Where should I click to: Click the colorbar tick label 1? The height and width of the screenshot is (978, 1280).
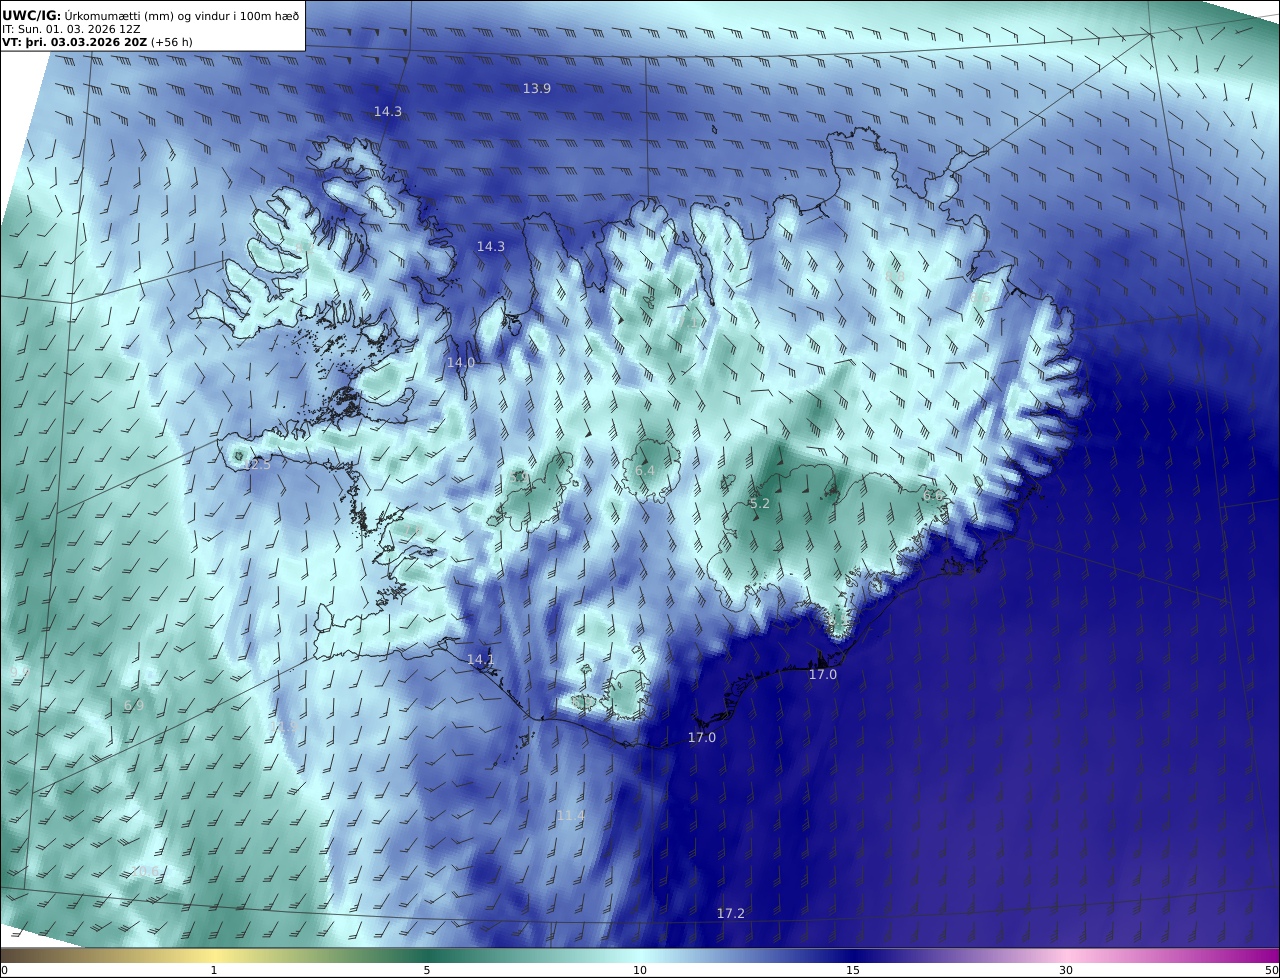[214, 970]
